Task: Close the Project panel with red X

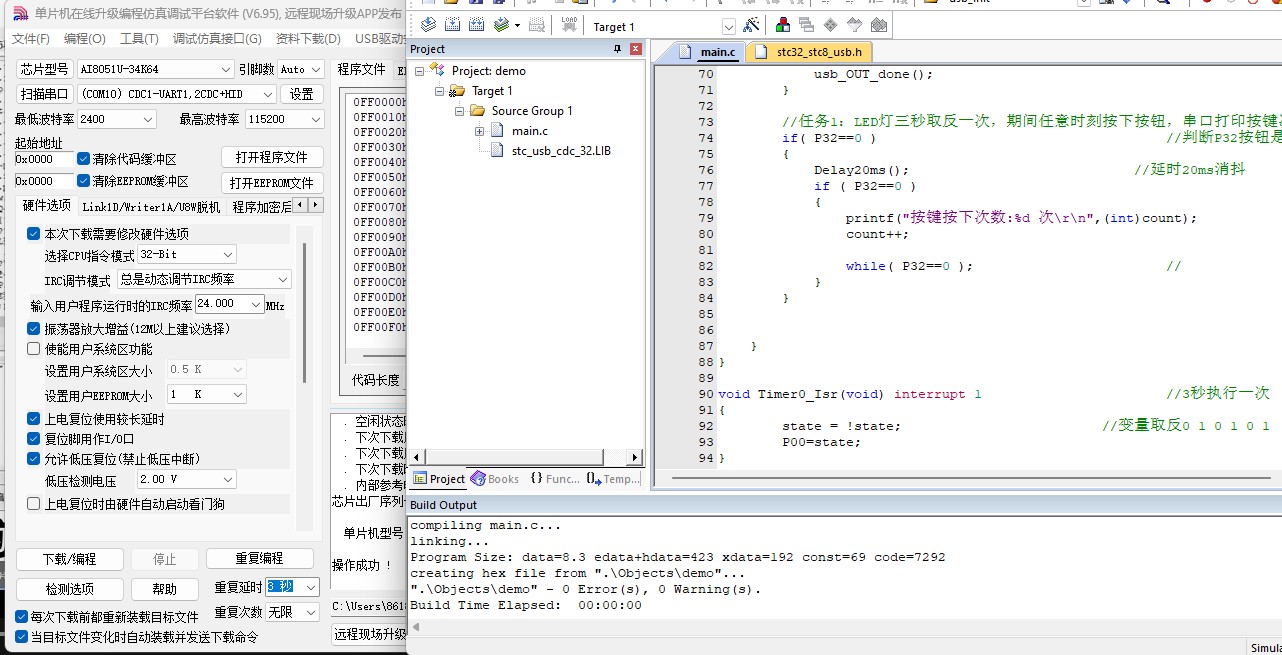Action: click(634, 49)
